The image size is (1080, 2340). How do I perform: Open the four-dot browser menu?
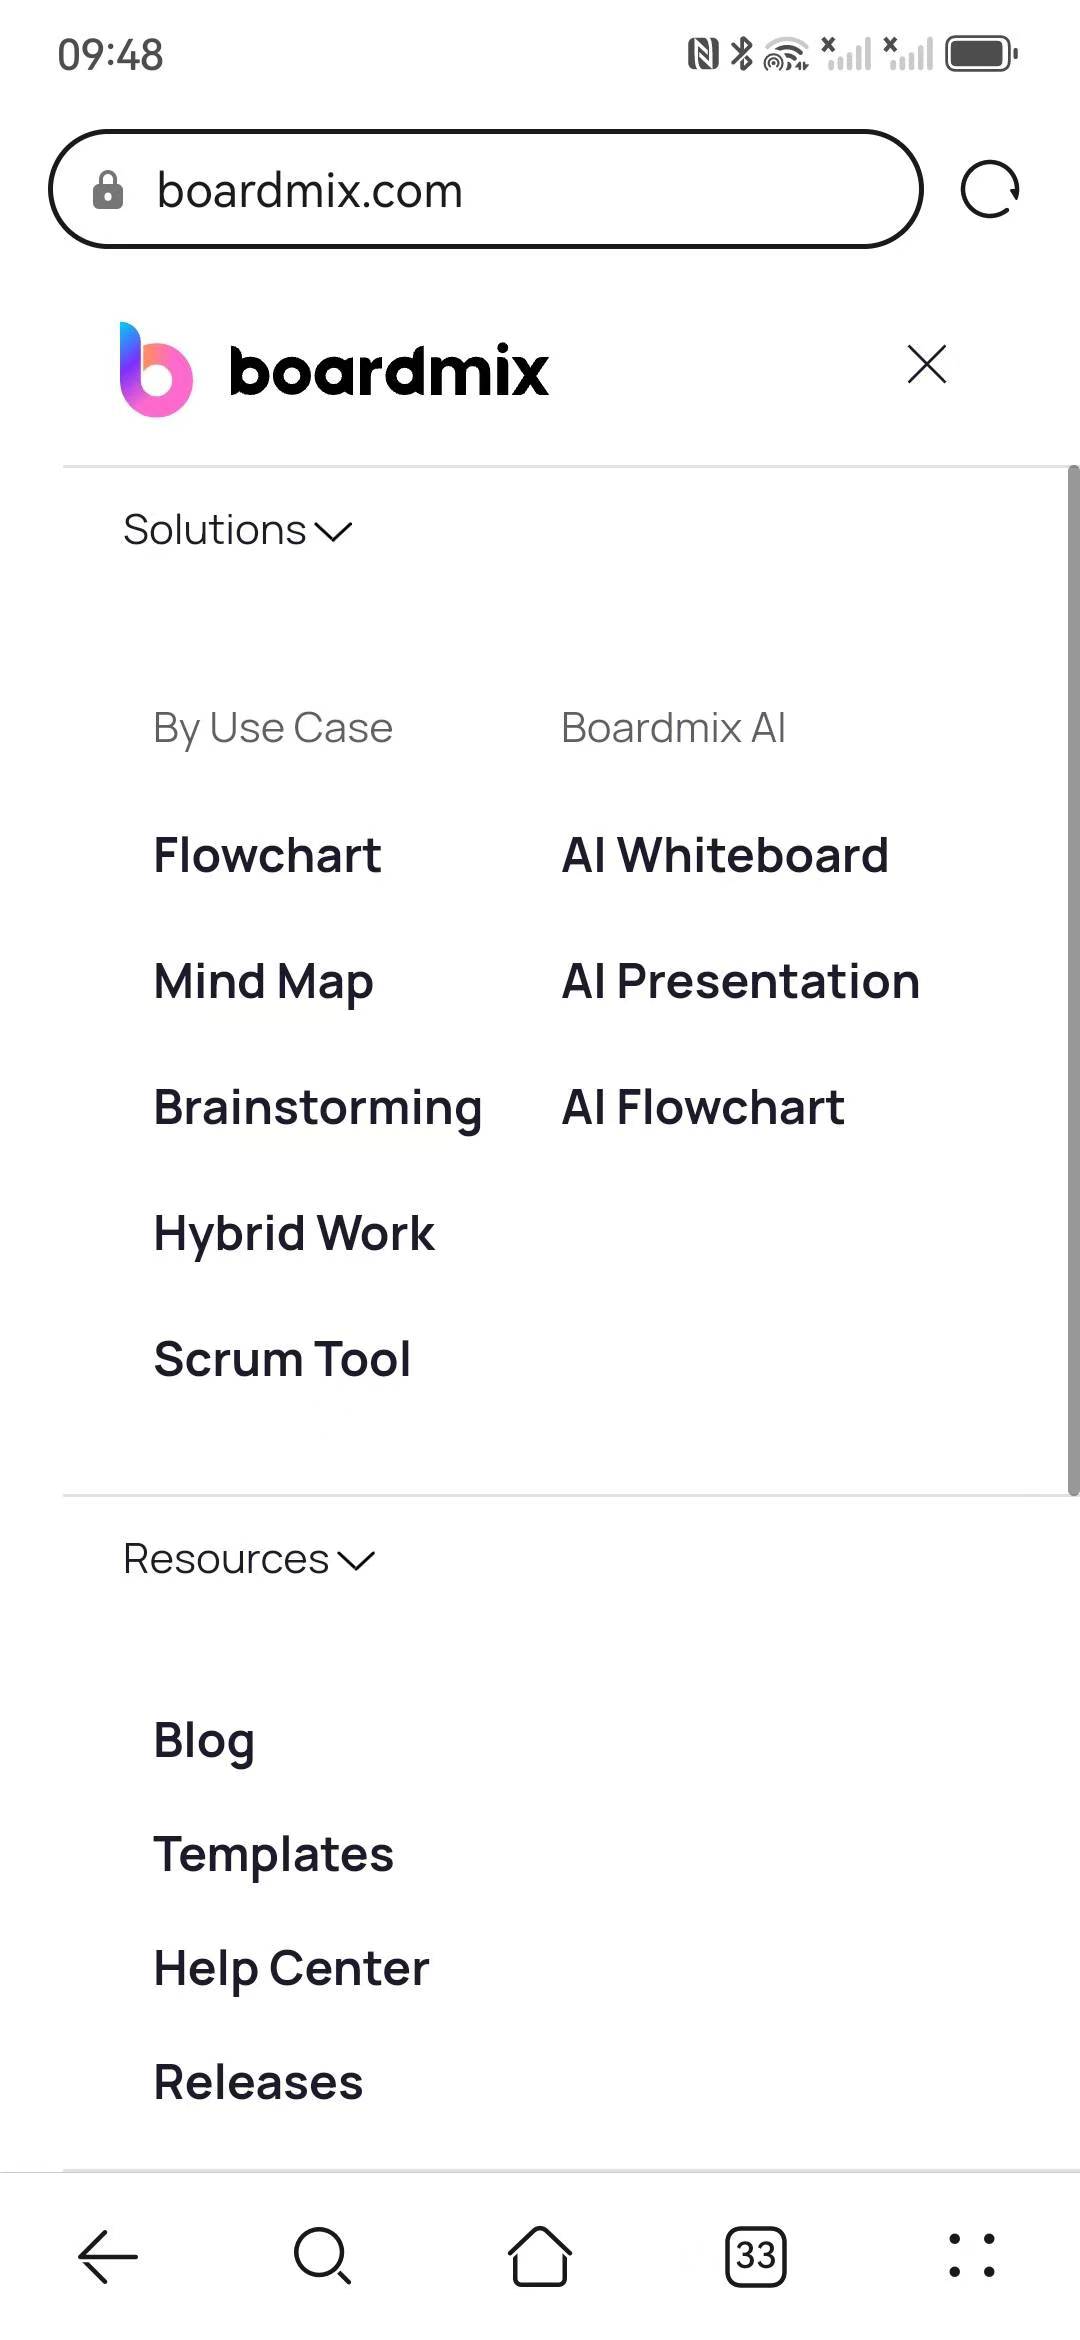pyautogui.click(x=971, y=2256)
